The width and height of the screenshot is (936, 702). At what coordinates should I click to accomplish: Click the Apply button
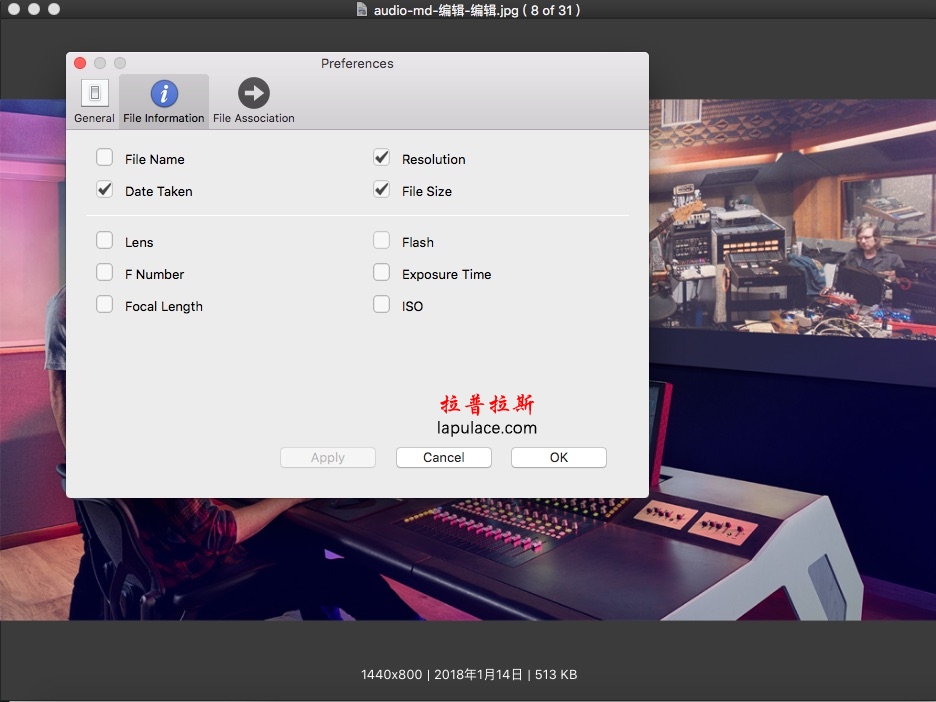tap(328, 457)
